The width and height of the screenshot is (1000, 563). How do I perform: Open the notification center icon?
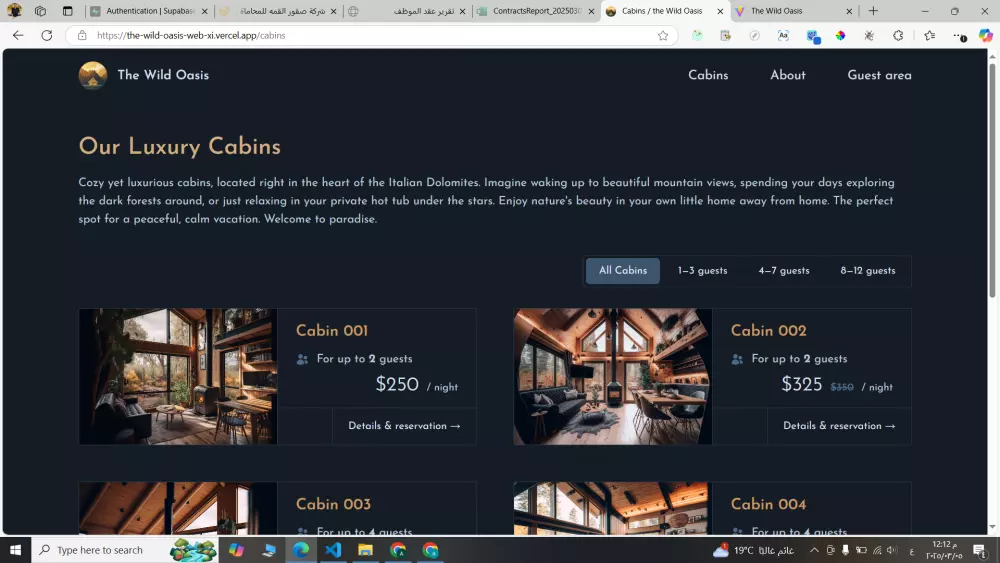tap(980, 550)
